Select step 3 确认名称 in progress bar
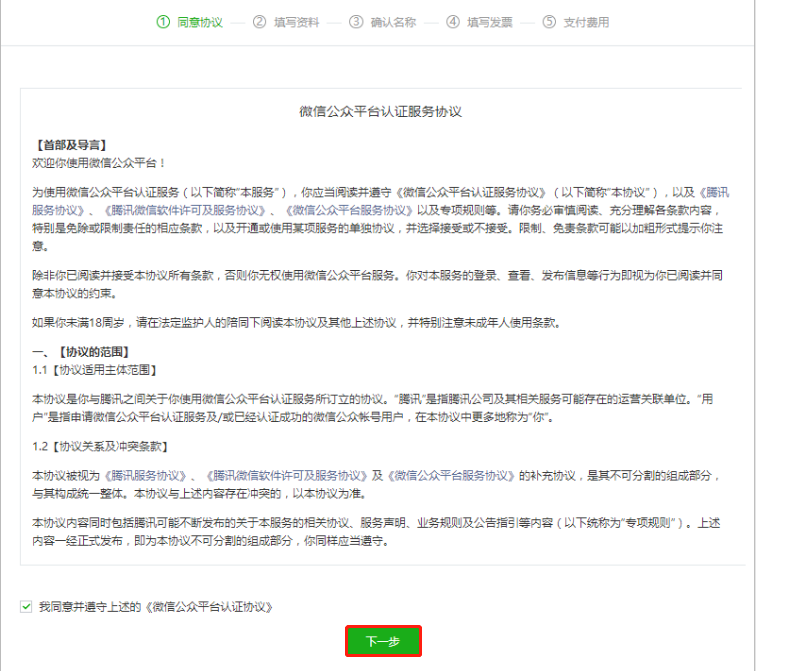The image size is (799, 671). pyautogui.click(x=383, y=22)
